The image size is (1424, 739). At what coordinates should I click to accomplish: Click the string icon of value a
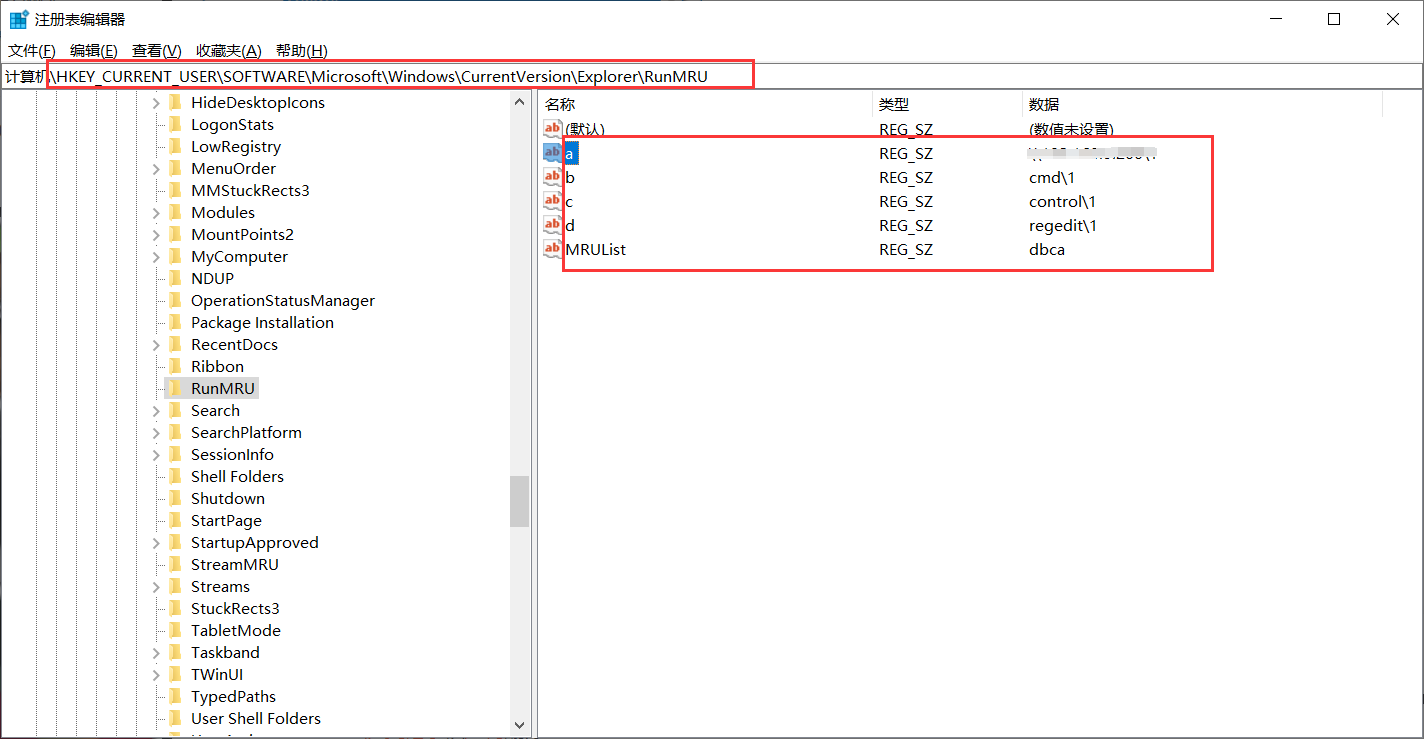[553, 153]
